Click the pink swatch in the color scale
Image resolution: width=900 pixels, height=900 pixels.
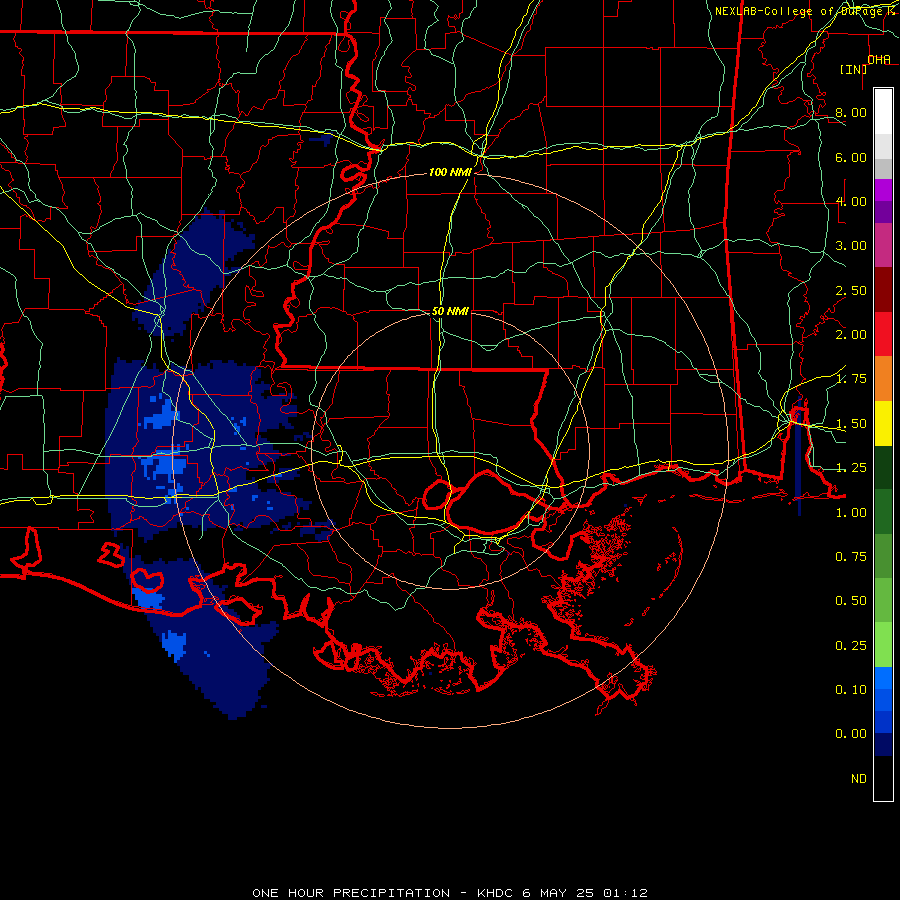(883, 246)
